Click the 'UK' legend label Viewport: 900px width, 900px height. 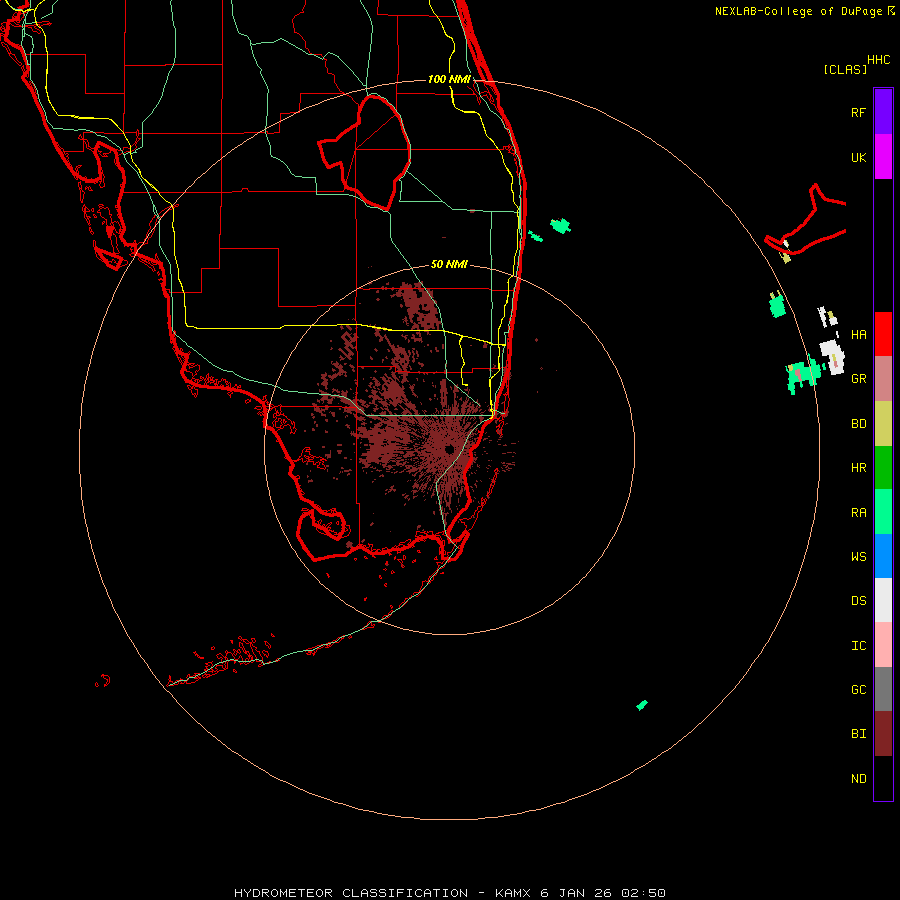coord(858,157)
